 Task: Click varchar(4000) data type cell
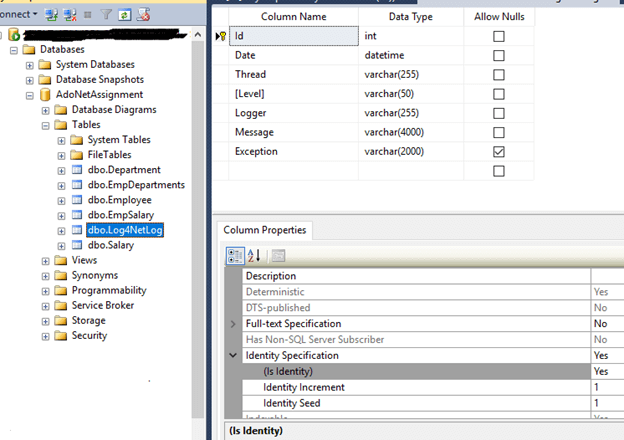tap(411, 132)
